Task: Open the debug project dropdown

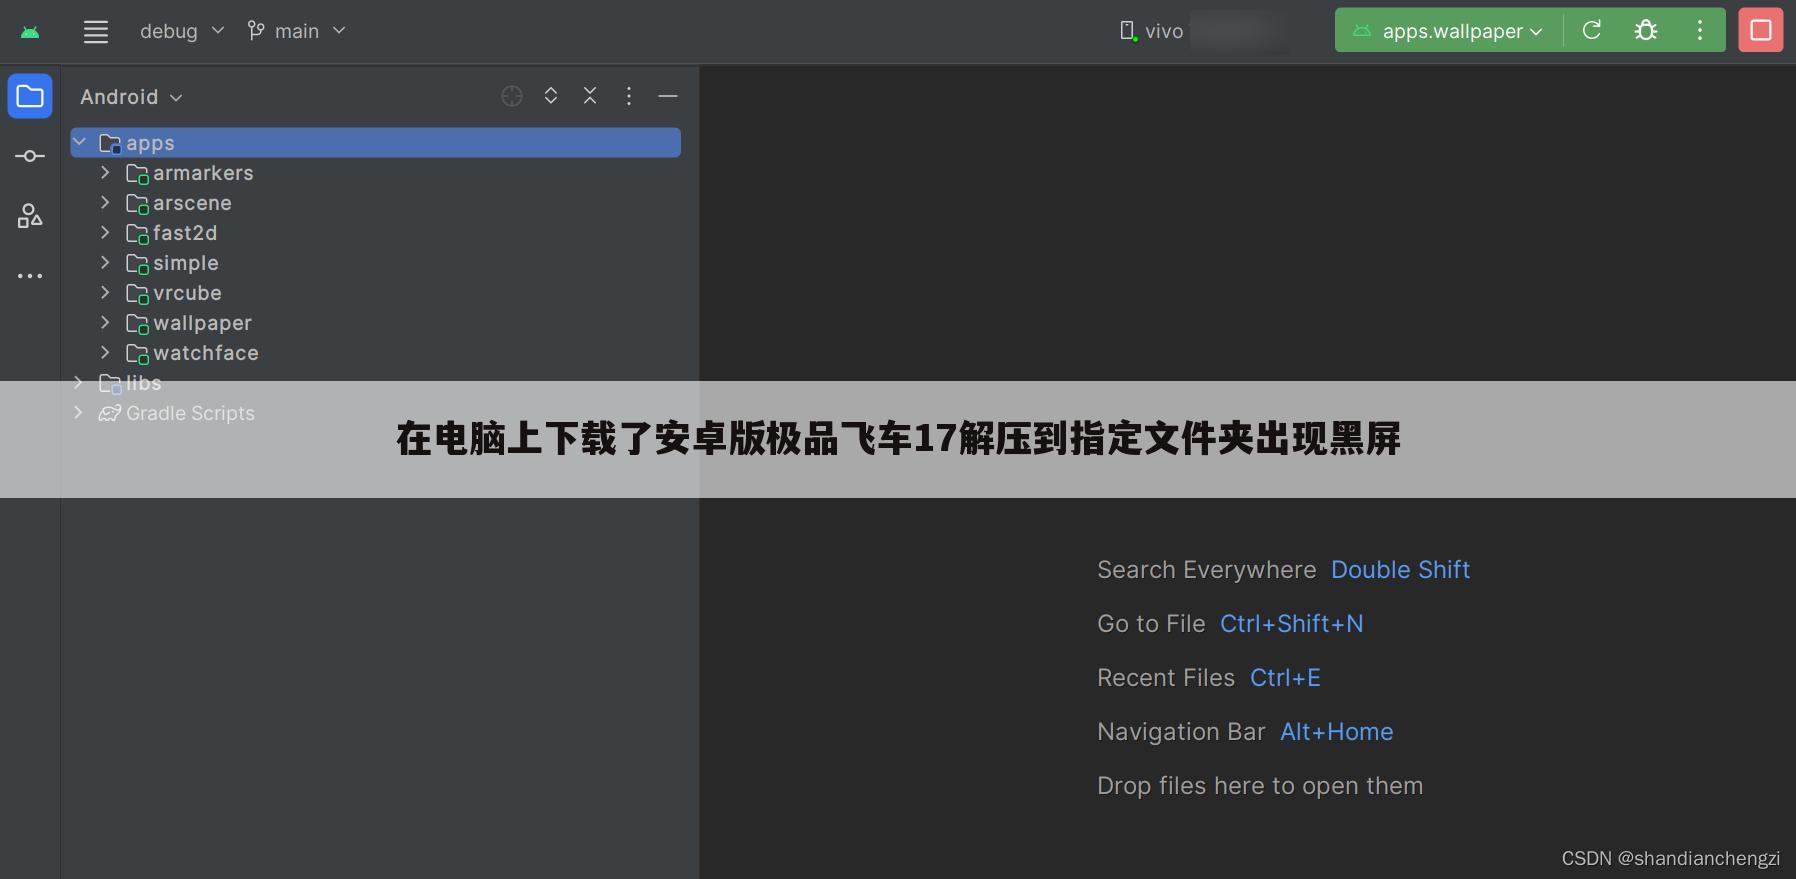Action: tap(181, 31)
